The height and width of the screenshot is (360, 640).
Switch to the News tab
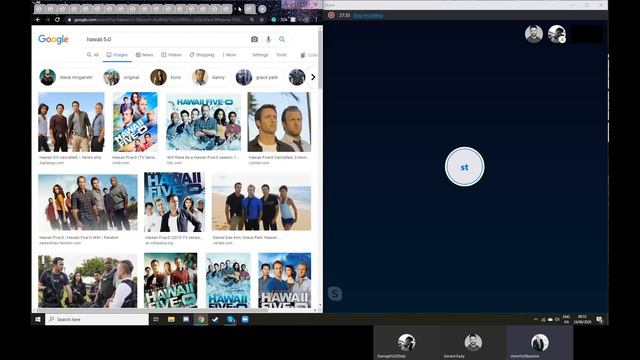[144, 55]
